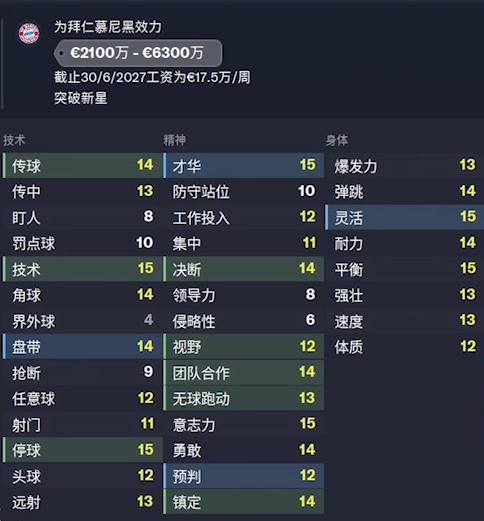Image resolution: width=484 pixels, height=521 pixels.
Task: Click the 精神 mental column header
Action: pos(175,140)
